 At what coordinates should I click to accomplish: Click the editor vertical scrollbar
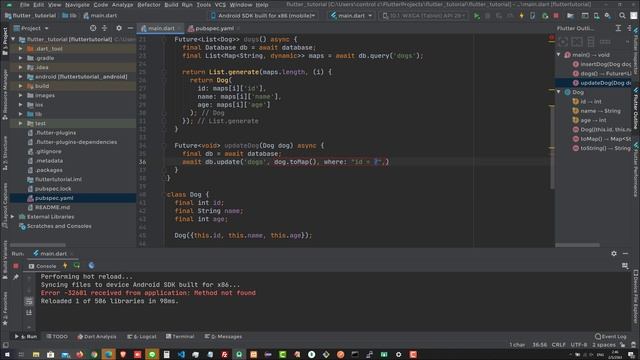[x=552, y=147]
